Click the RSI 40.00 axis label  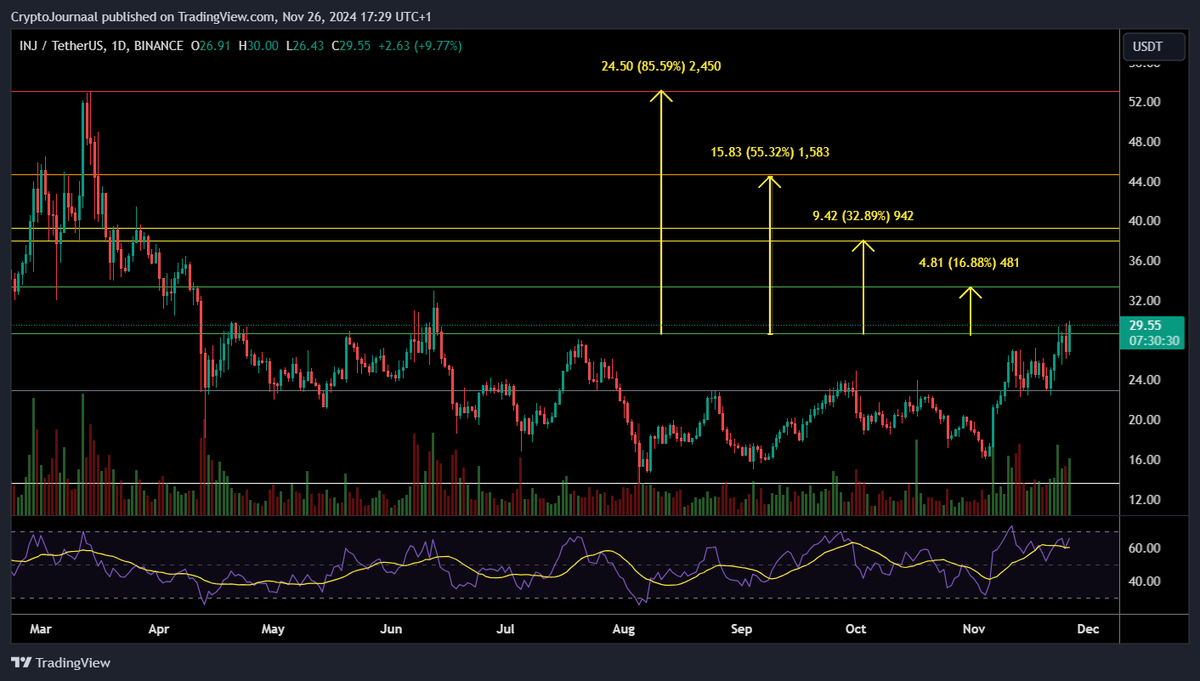[1145, 581]
